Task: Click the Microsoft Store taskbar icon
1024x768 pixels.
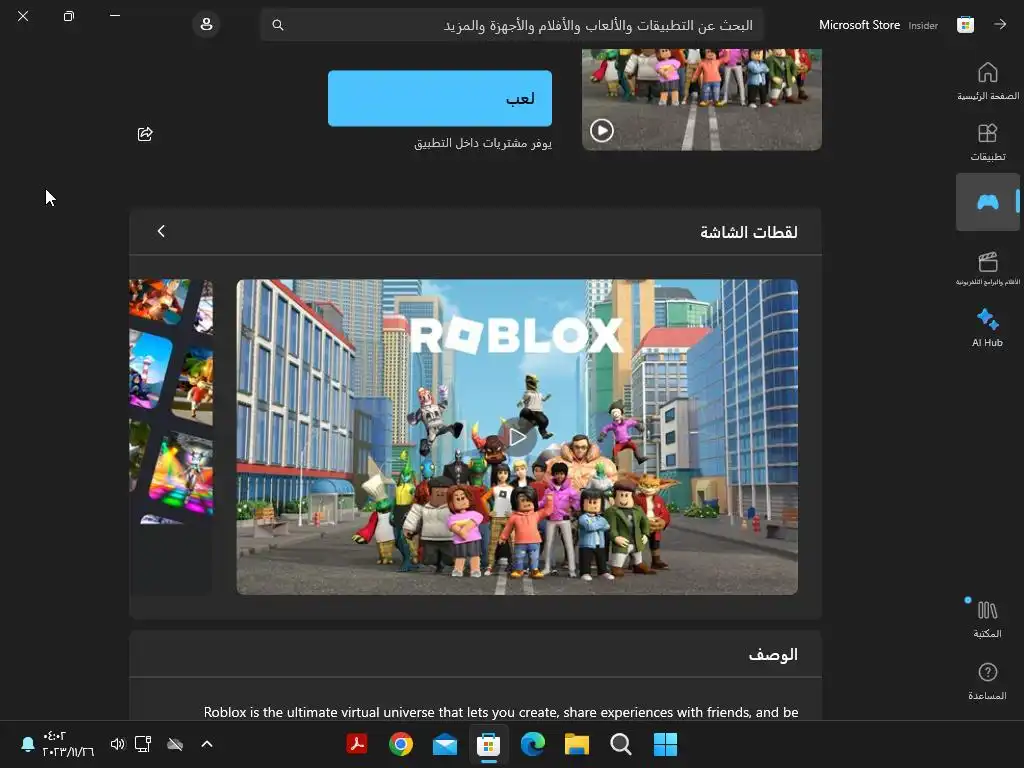Action: coord(488,744)
